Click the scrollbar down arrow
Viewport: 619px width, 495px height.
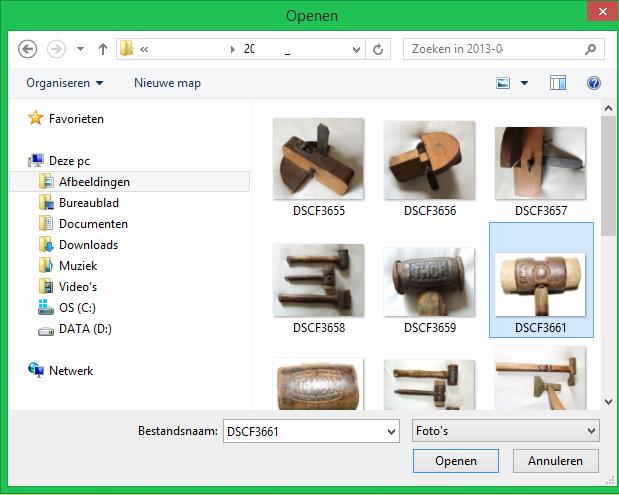point(608,402)
